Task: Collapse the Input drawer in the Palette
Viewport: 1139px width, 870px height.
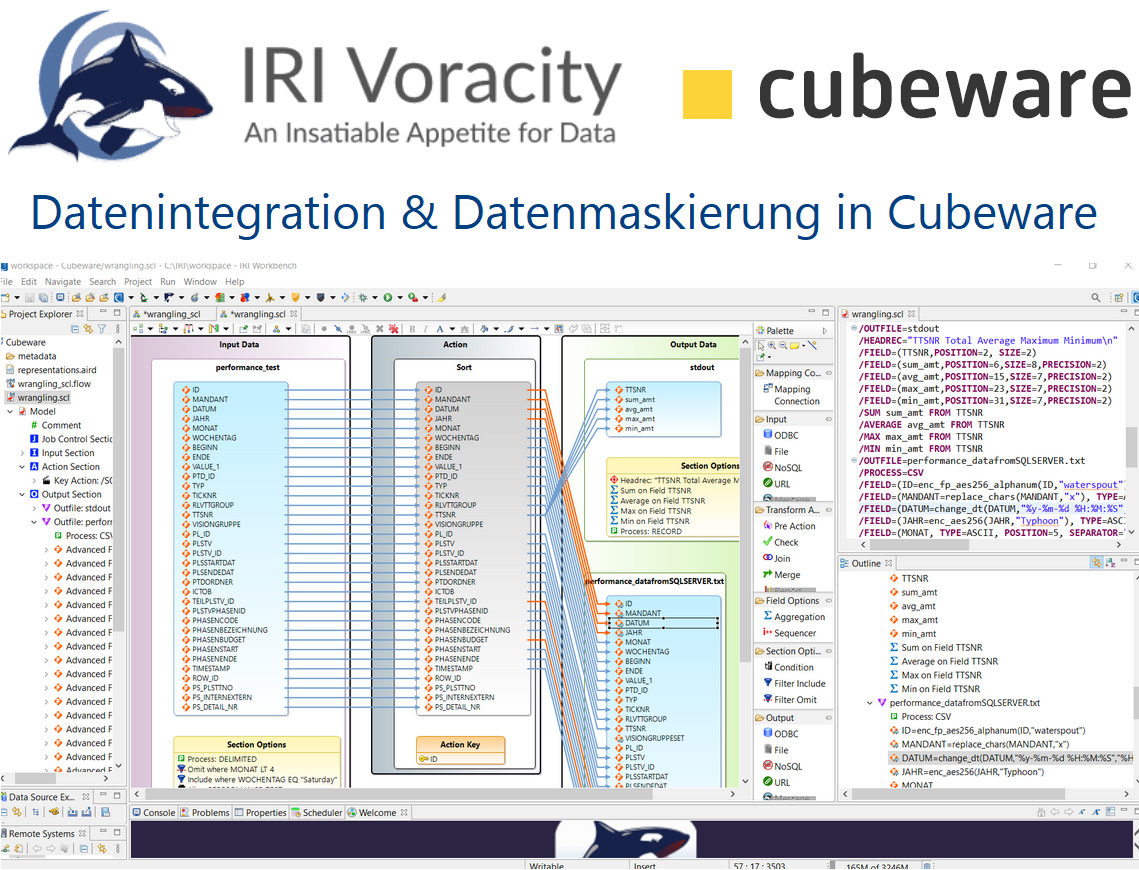Action: pos(828,419)
